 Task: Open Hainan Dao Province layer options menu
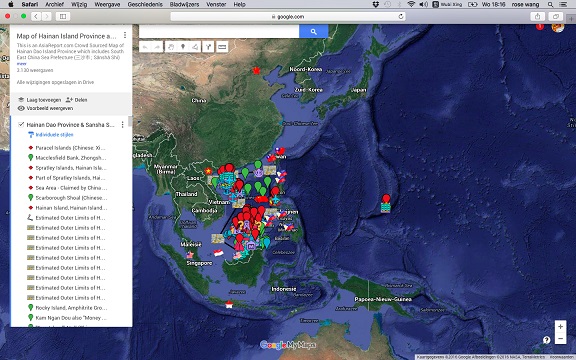click(x=122, y=125)
